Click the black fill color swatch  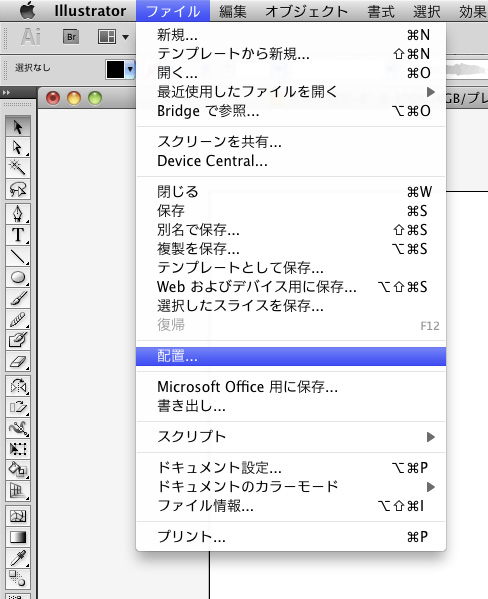115,70
